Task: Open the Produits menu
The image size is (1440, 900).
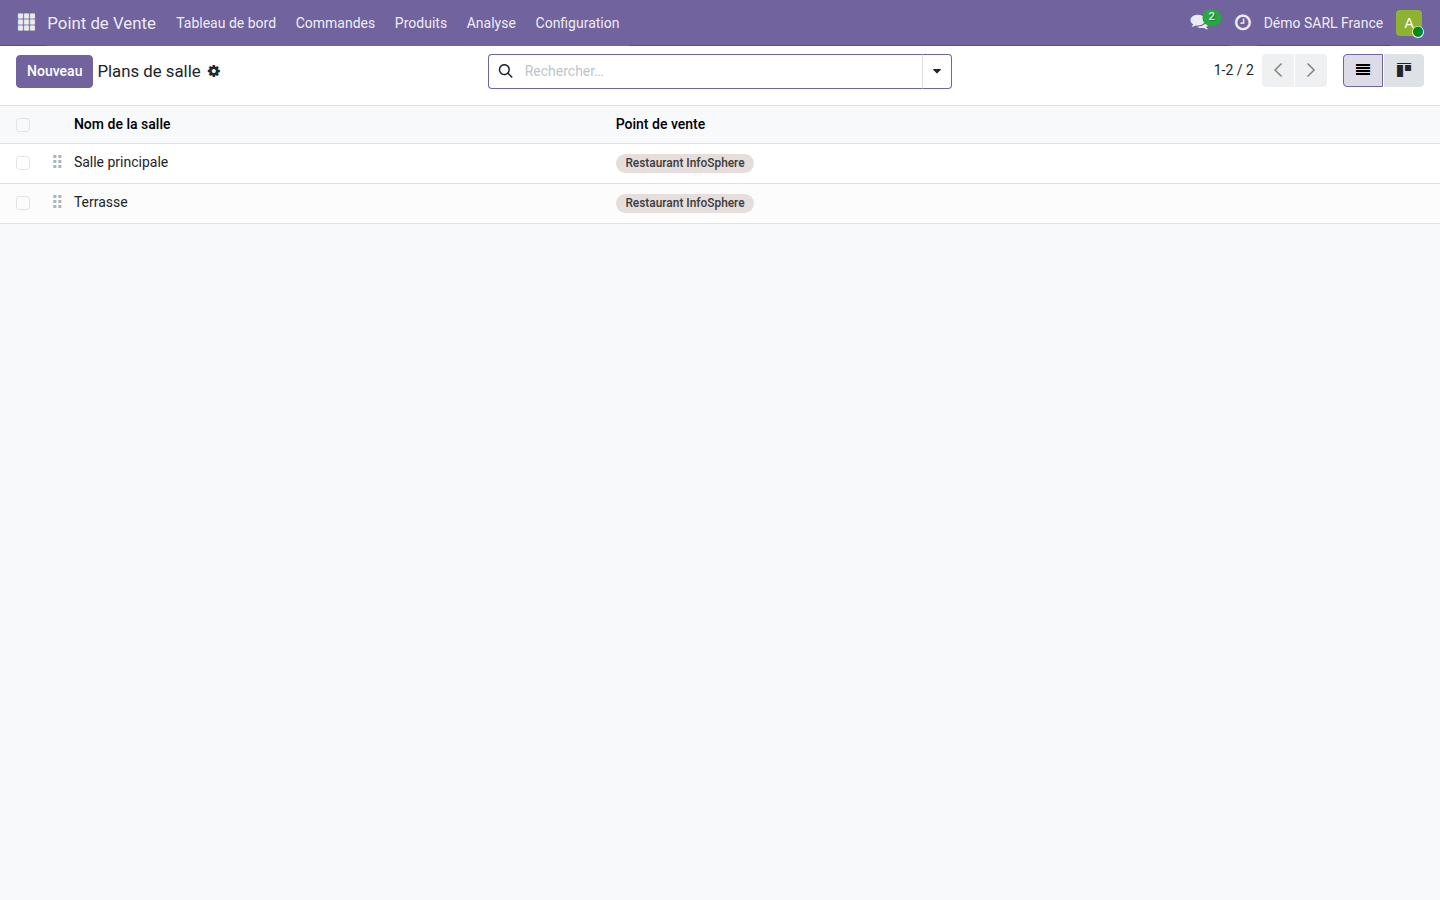Action: point(421,22)
